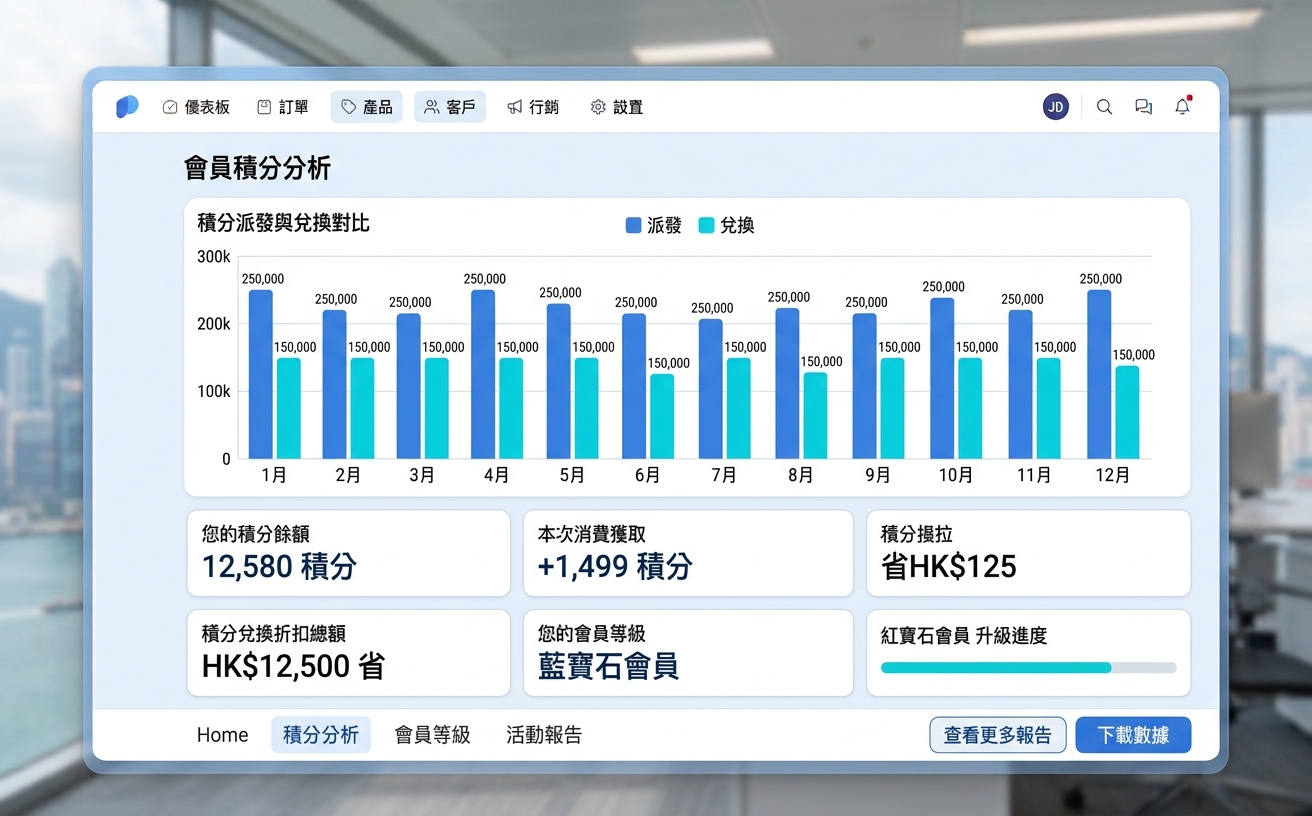
Task: Select the blue 派發 bar for 12月
Action: click(1099, 374)
